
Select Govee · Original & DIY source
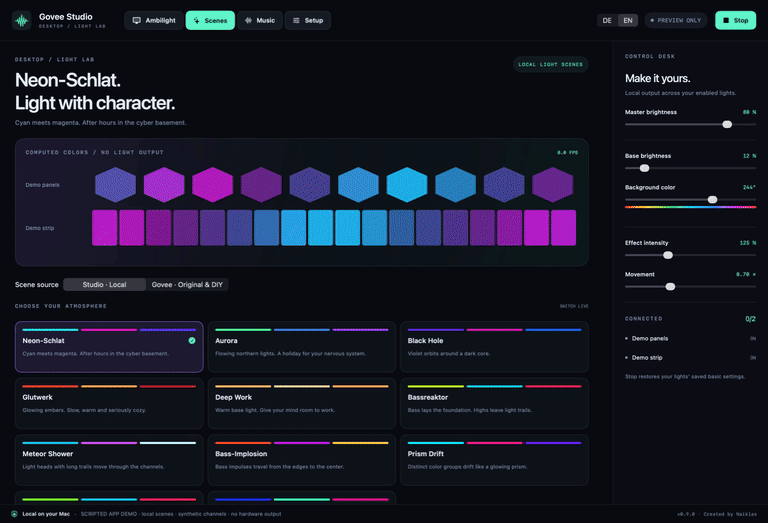pos(187,285)
